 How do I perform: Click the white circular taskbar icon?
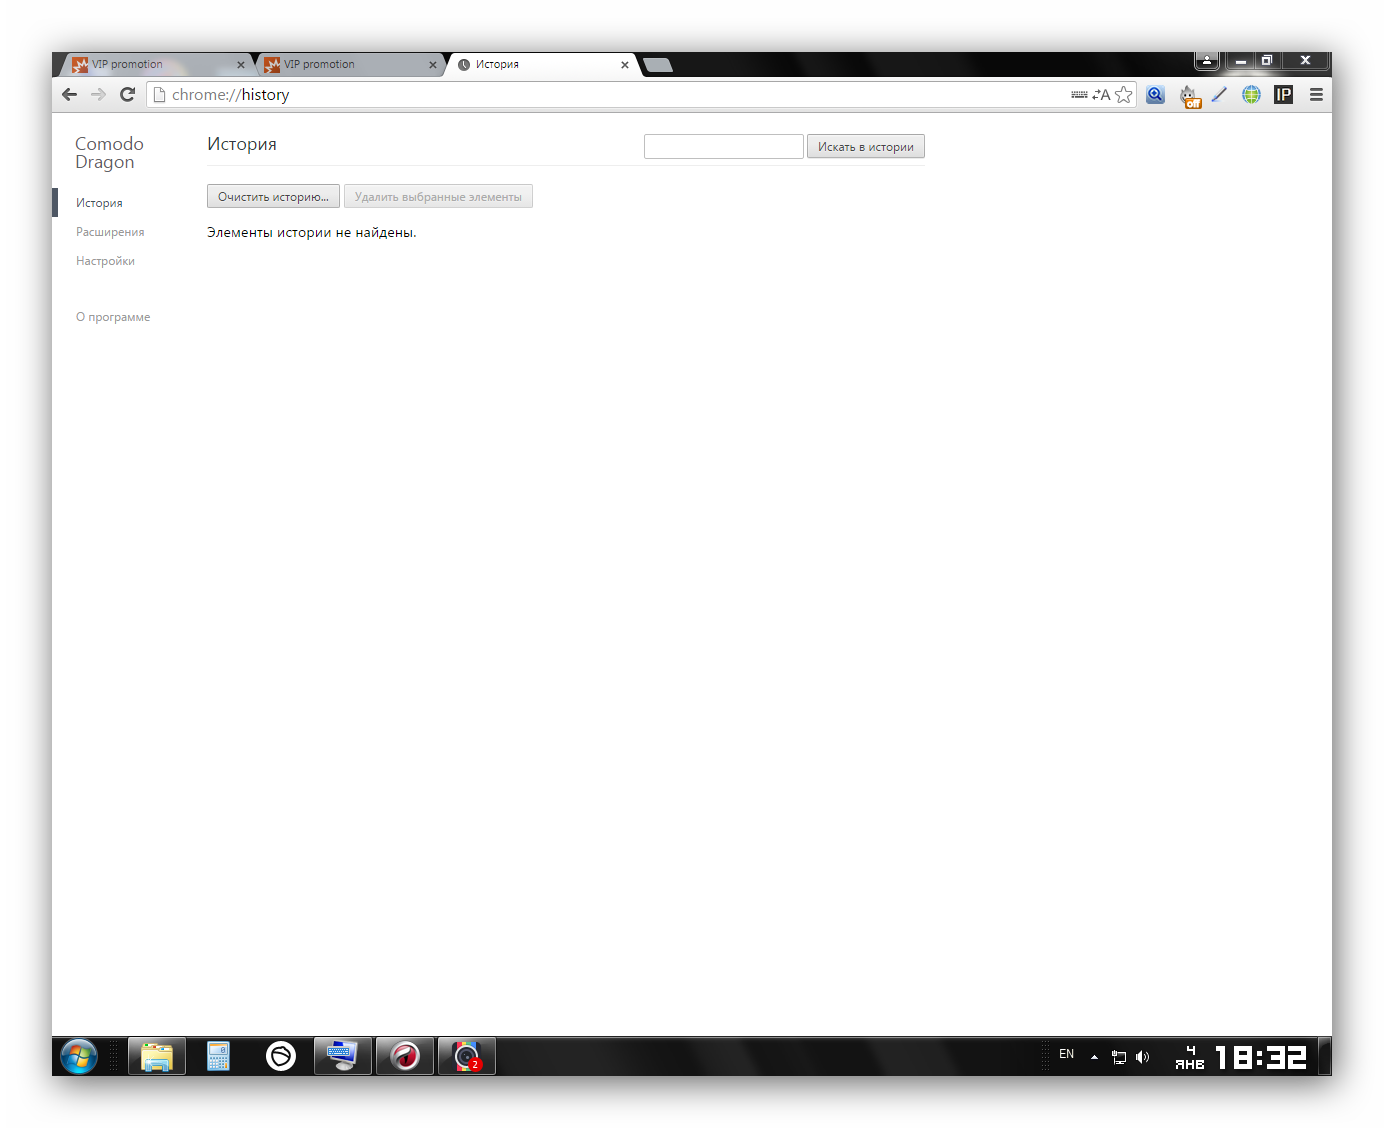[x=281, y=1056]
